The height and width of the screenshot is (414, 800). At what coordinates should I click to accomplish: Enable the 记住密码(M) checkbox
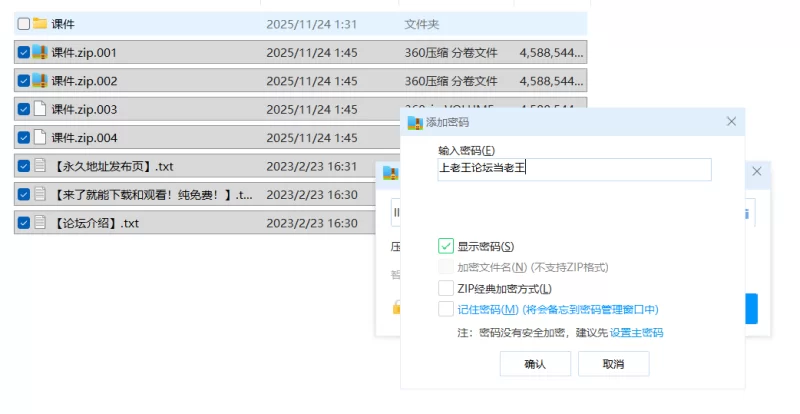pyautogui.click(x=445, y=309)
